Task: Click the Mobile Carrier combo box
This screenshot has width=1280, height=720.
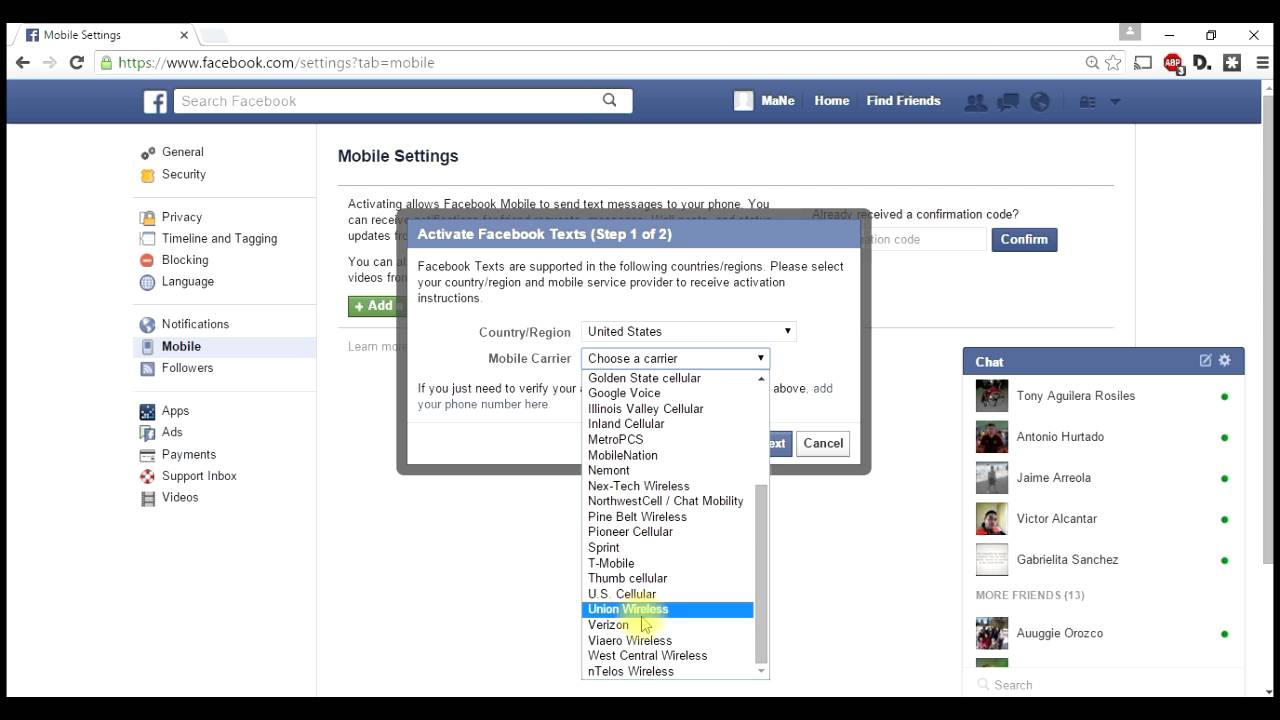Action: click(675, 358)
